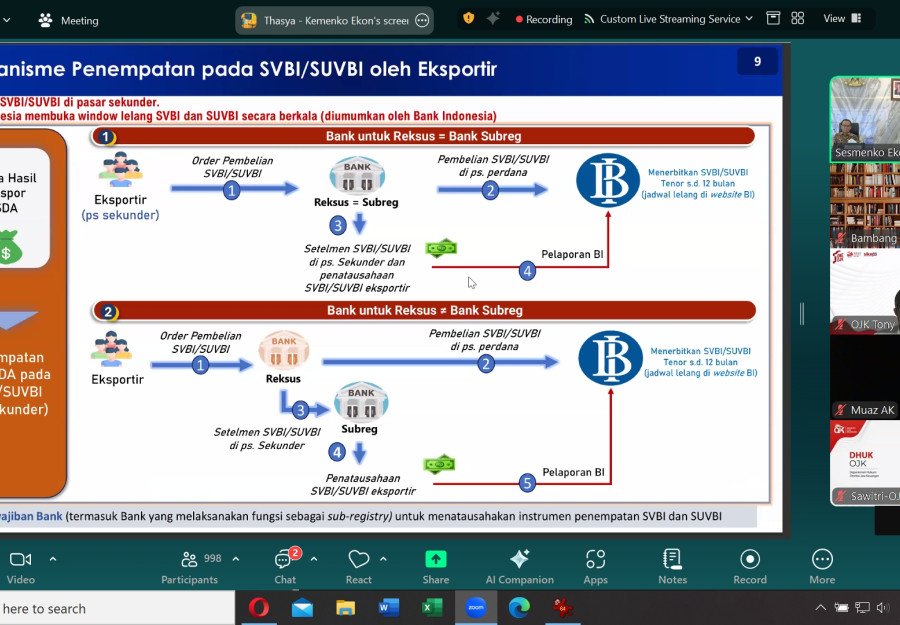
Task: Click slide heading 'Bank untuk Reksus = Bank Subreg'
Action: coord(424,136)
